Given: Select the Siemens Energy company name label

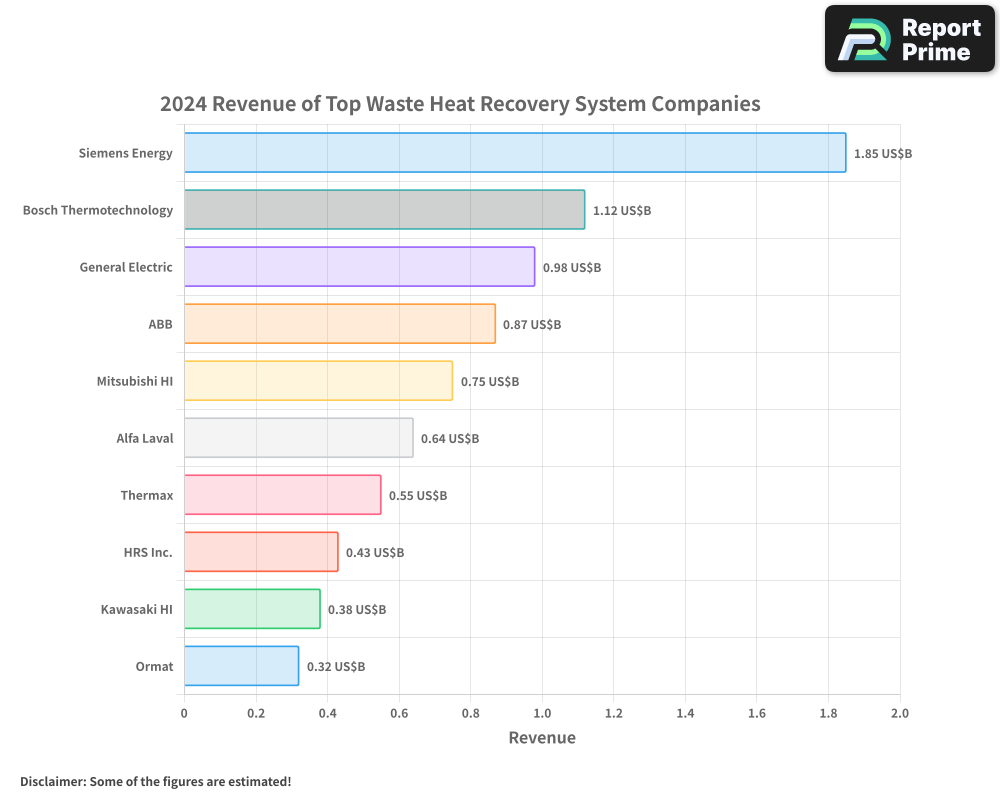Looking at the screenshot, I should click(x=126, y=153).
